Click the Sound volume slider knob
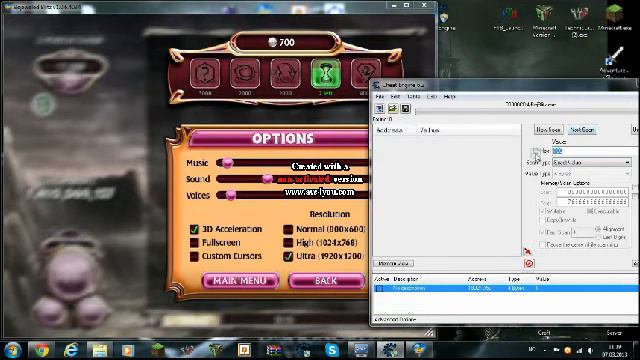The height and width of the screenshot is (360, 640). tap(267, 179)
